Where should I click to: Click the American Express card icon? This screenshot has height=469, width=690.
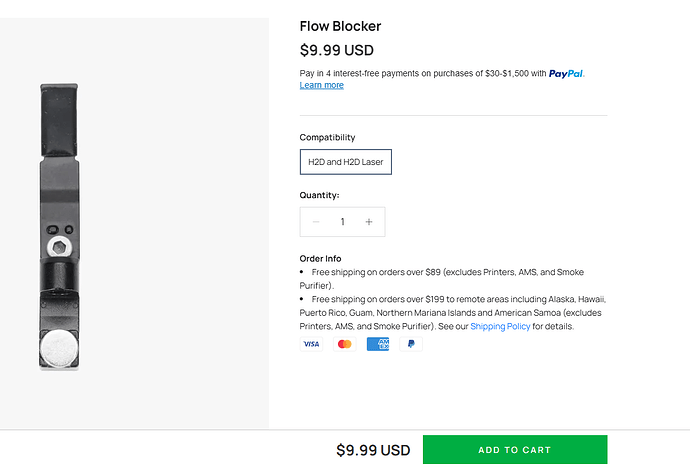coord(378,344)
